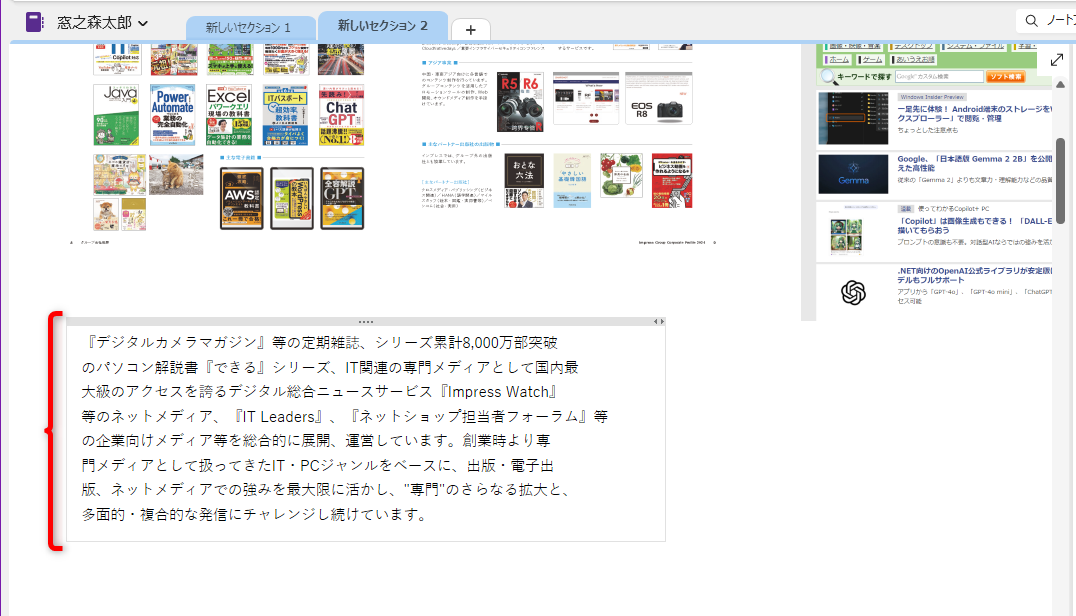This screenshot has width=1076, height=616.
Task: Click the AWS e-book tablet cover
Action: tap(242, 198)
